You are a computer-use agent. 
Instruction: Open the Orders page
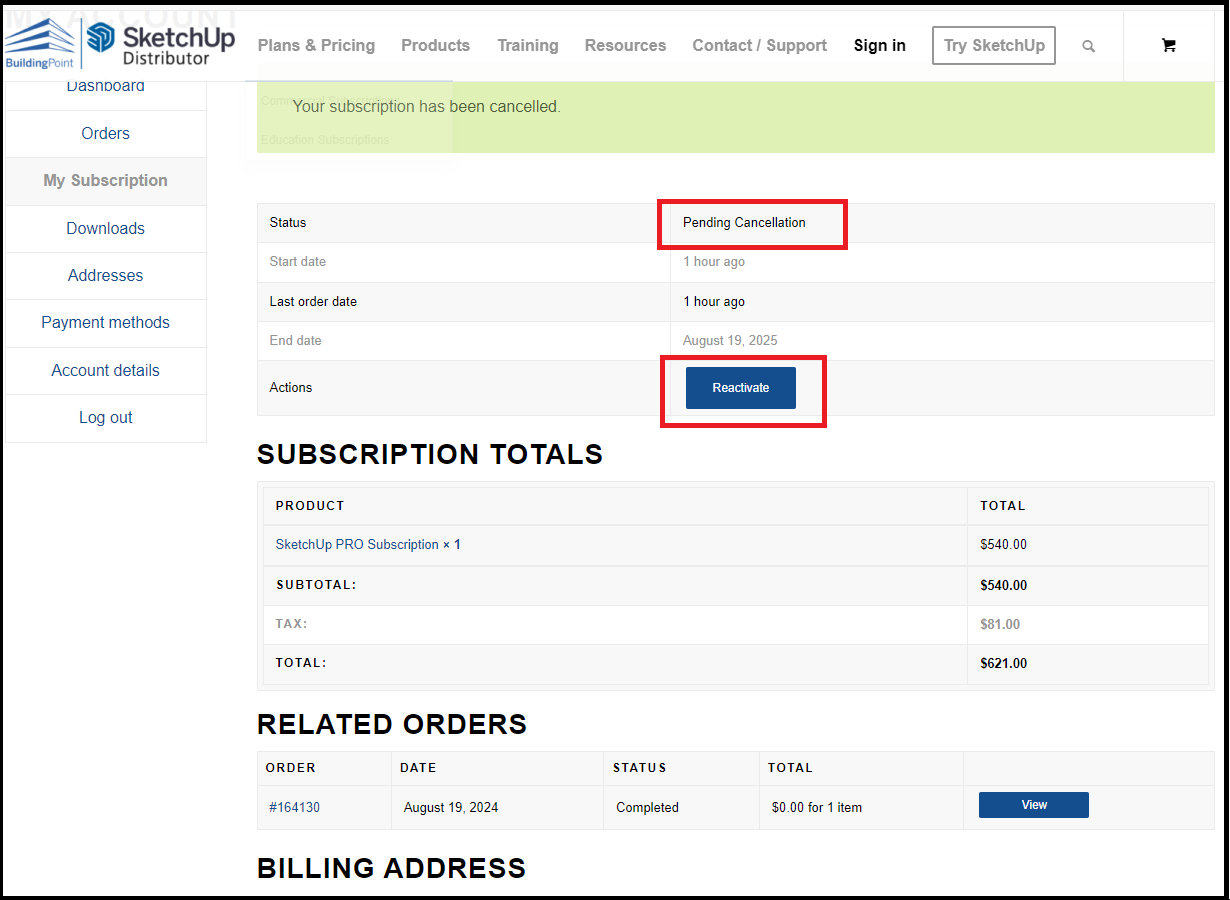click(x=105, y=133)
